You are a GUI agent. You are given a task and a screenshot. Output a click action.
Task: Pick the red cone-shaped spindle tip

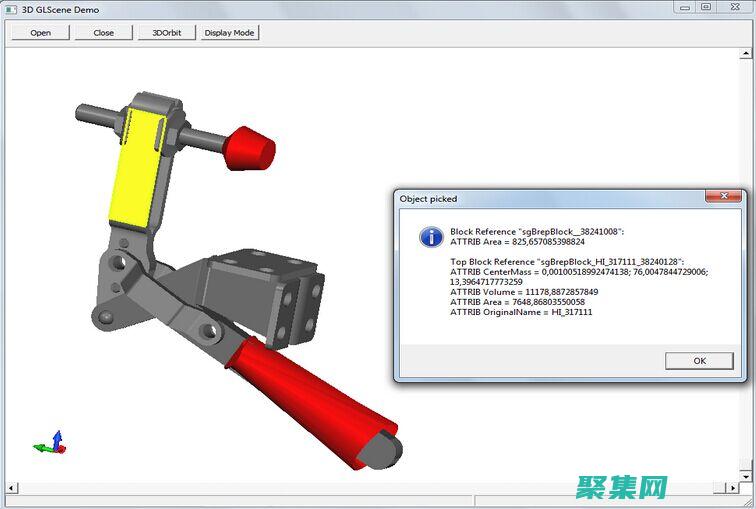click(249, 147)
